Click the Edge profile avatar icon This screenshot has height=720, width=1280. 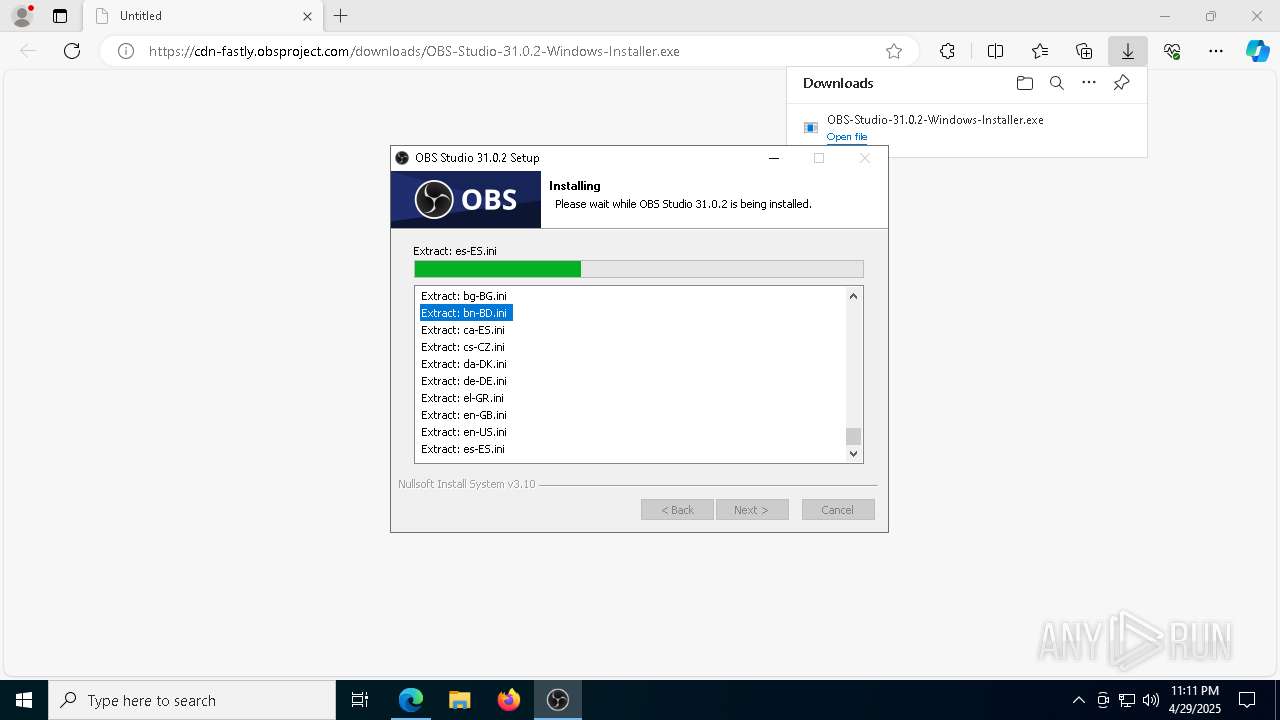(21, 16)
